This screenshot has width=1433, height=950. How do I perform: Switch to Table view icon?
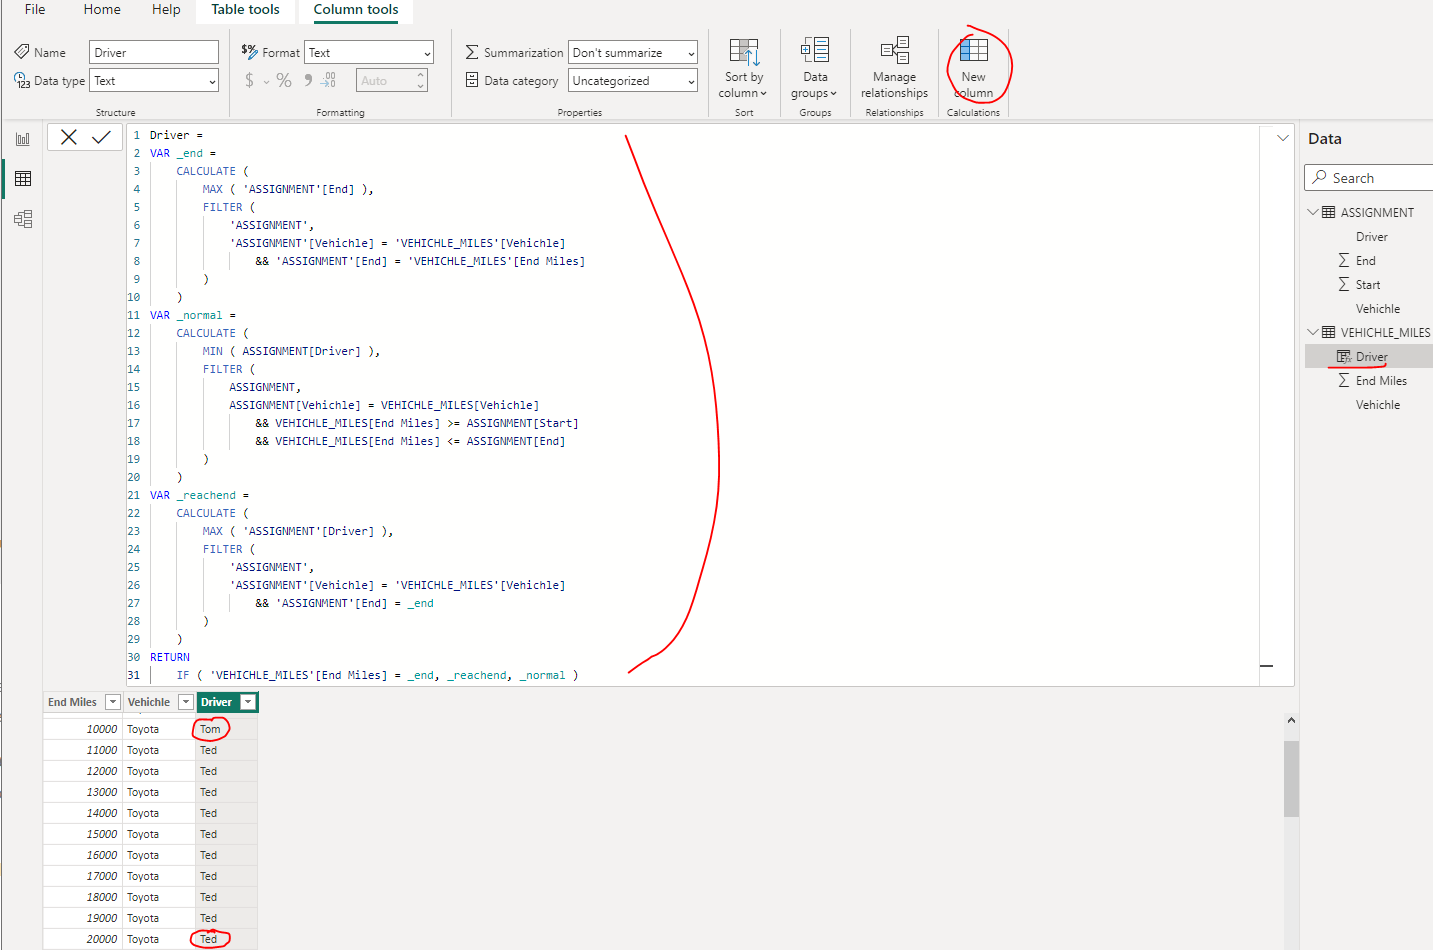point(23,179)
